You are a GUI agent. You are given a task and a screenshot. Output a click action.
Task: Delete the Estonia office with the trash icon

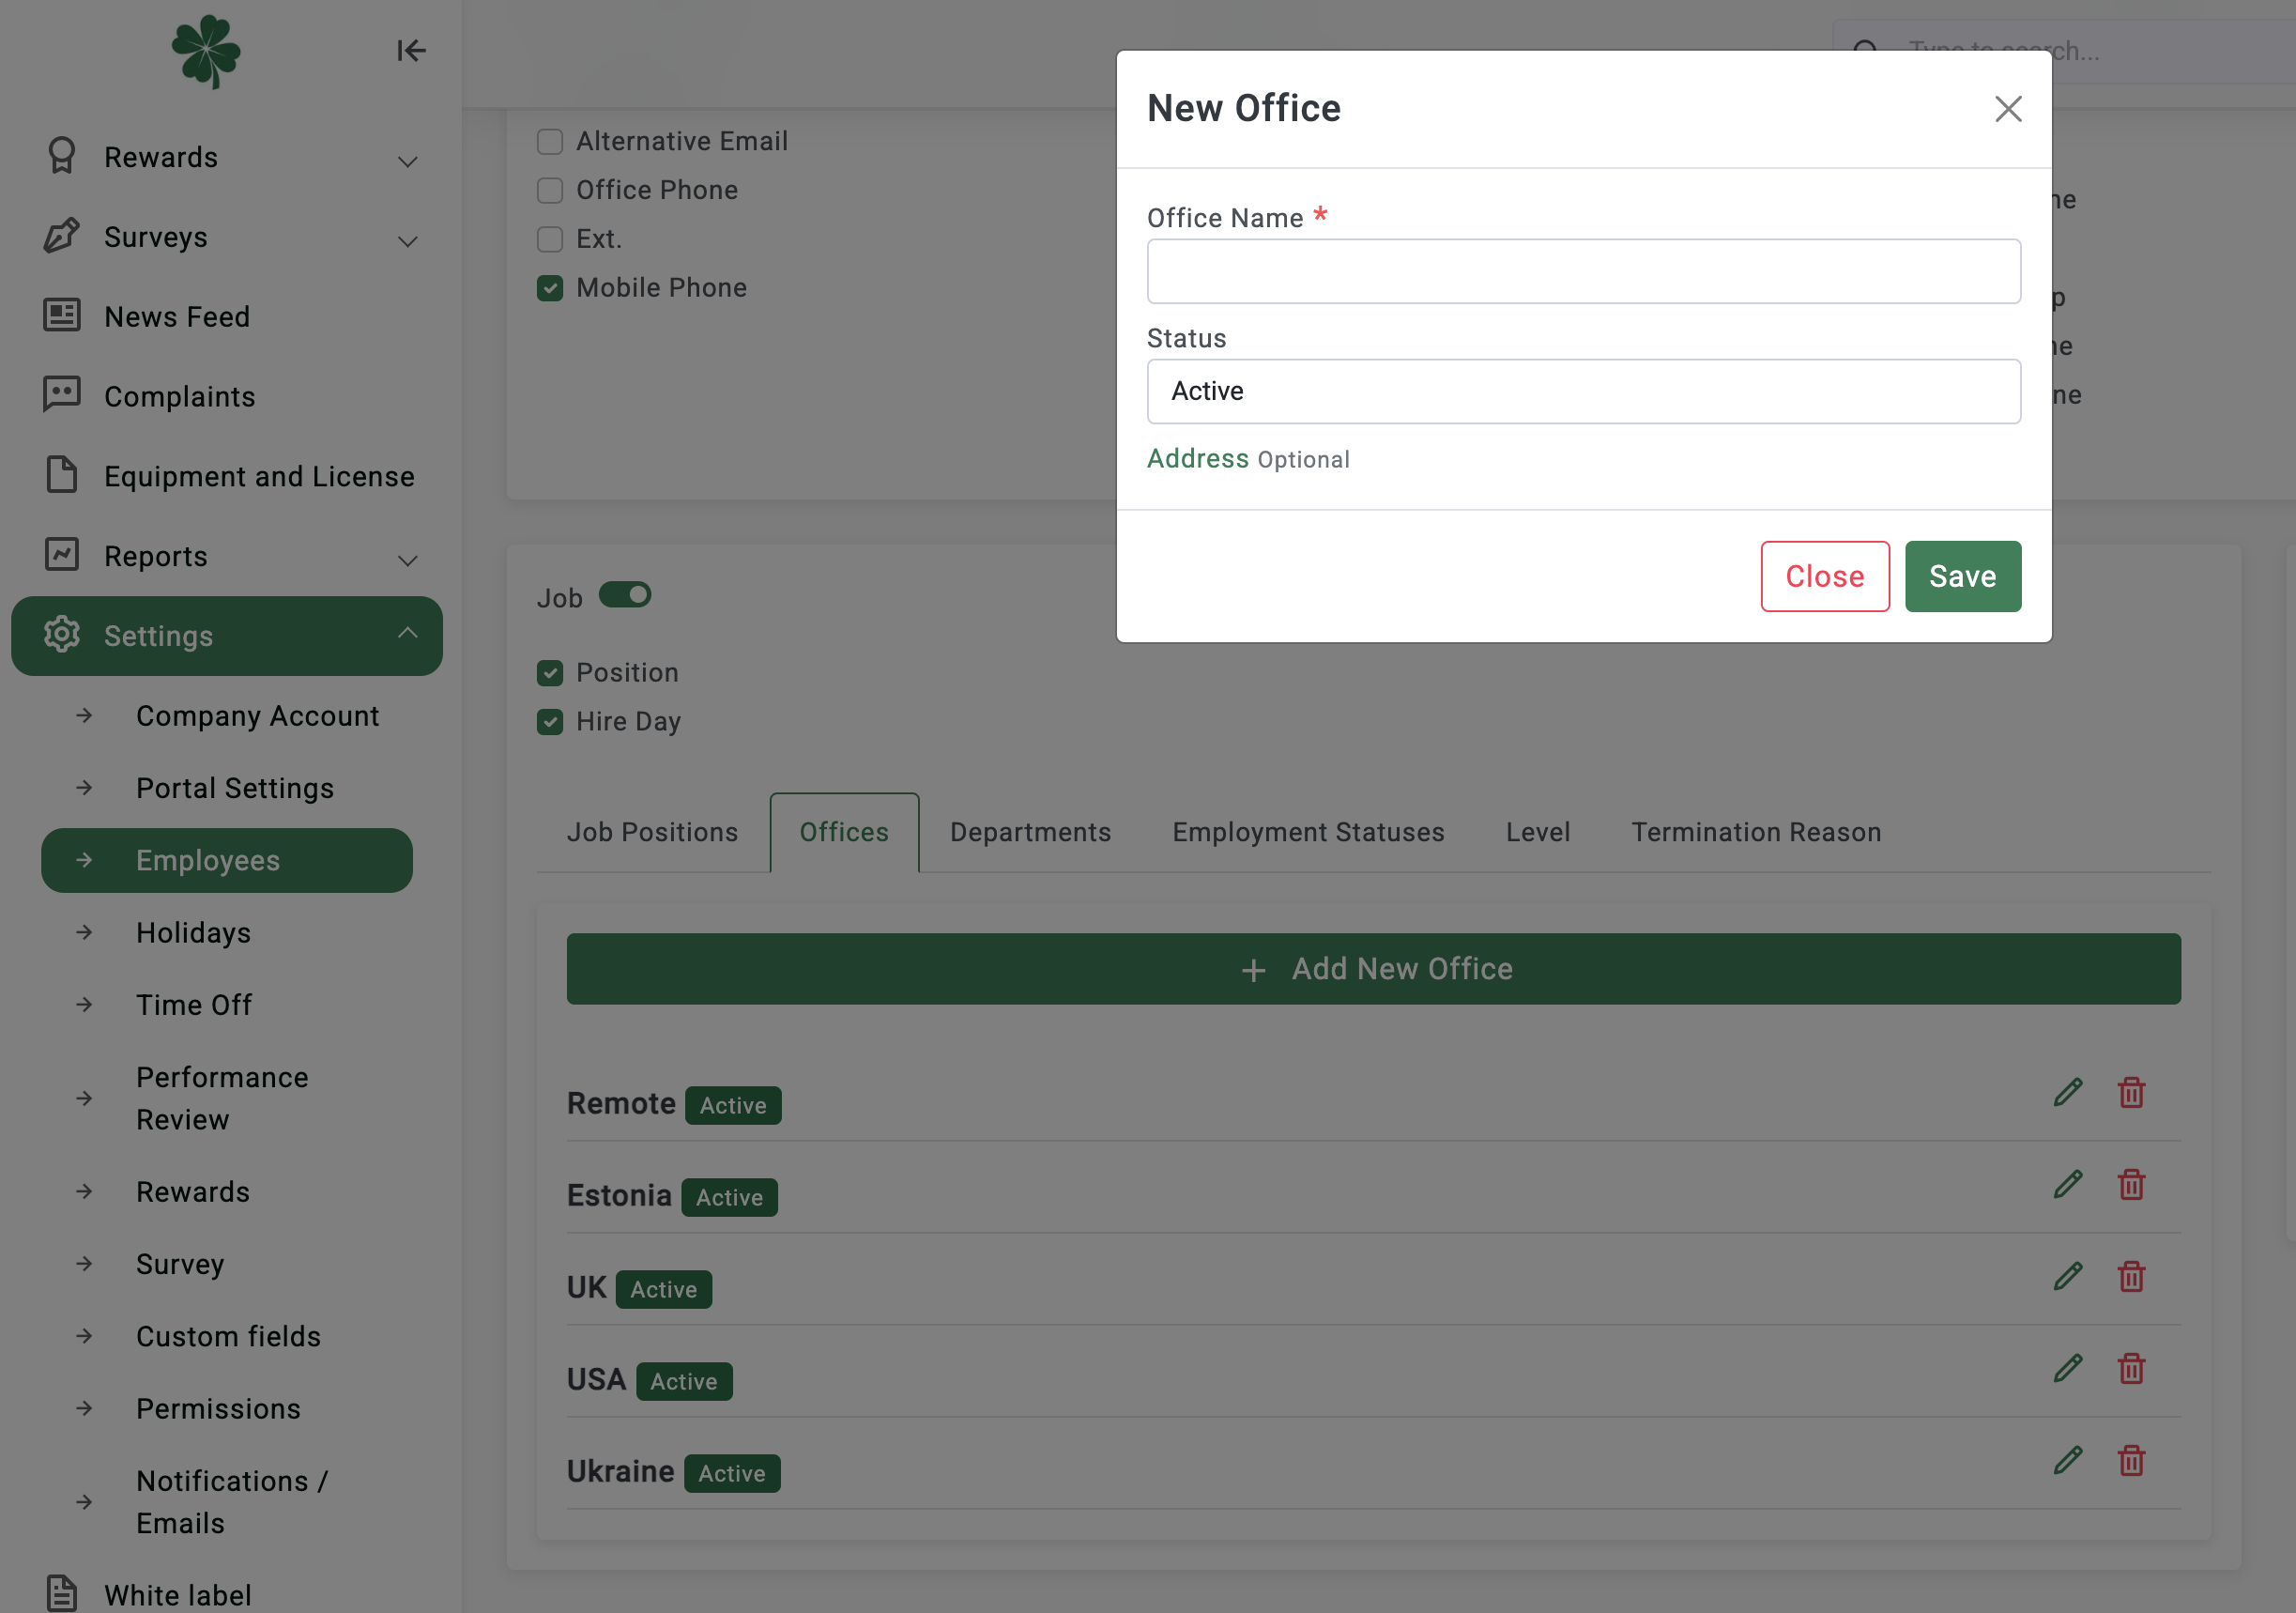[2131, 1185]
